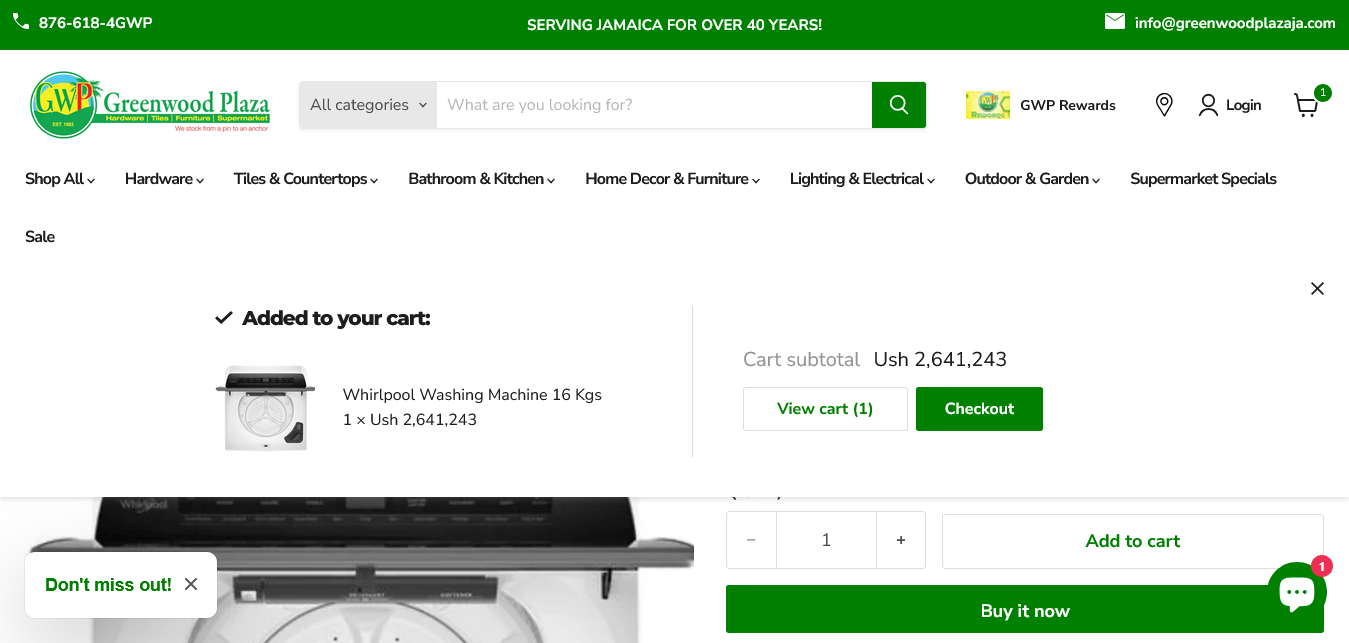The image size is (1349, 643).
Task: Expand the All categories dropdown
Action: tap(367, 105)
